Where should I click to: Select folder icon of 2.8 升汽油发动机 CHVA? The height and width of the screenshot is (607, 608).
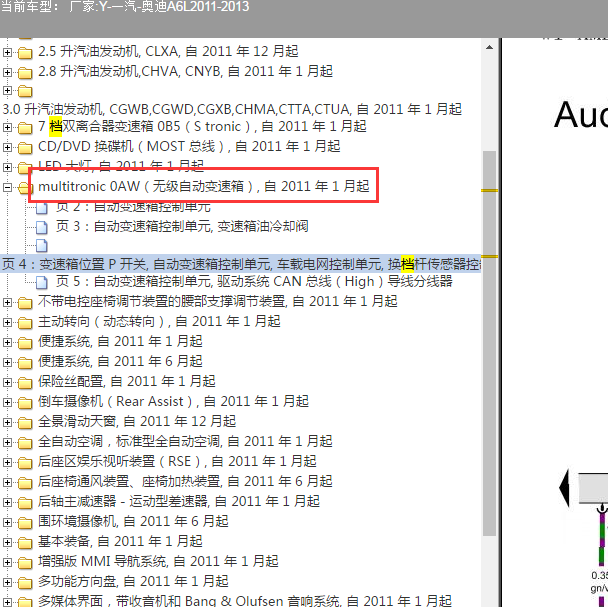click(x=25, y=73)
